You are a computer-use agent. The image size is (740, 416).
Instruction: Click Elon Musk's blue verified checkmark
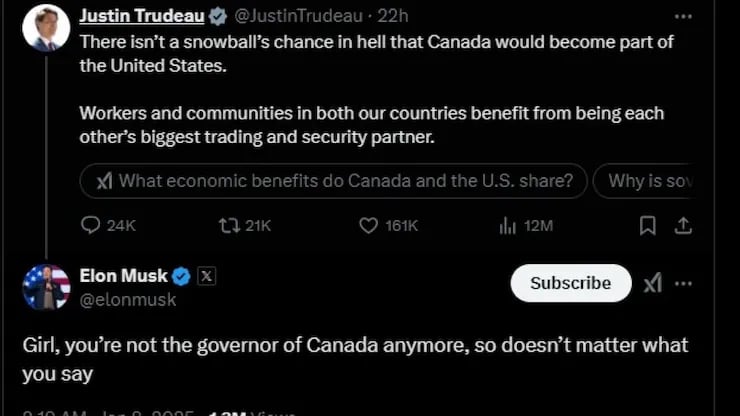tap(182, 276)
